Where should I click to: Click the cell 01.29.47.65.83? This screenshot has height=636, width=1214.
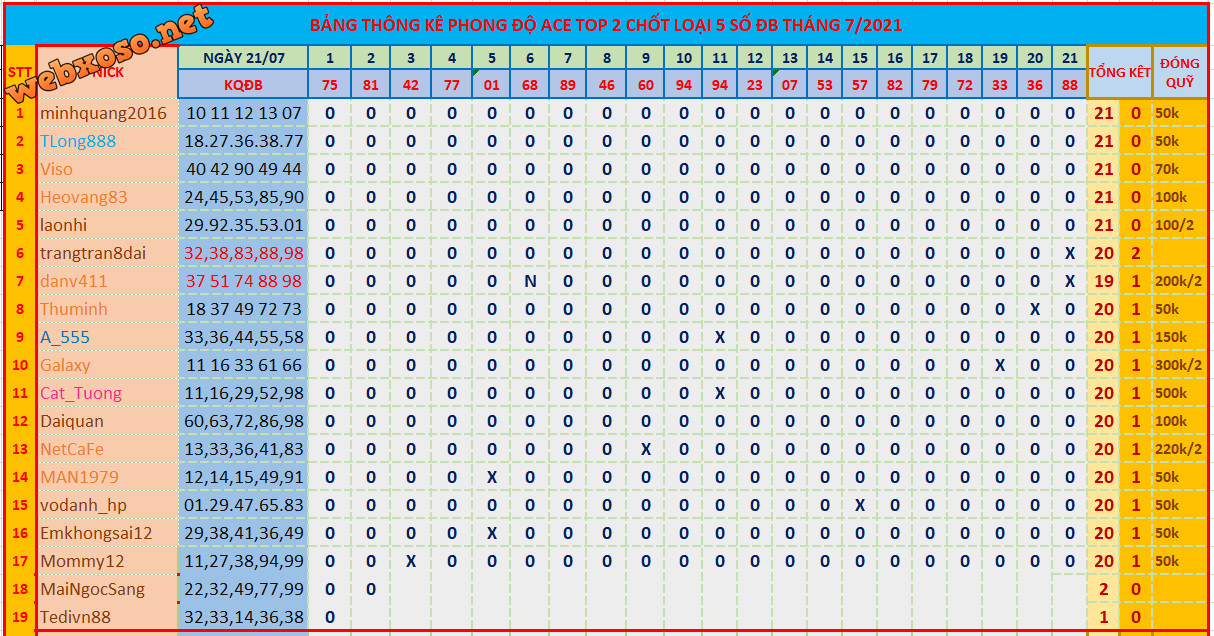pyautogui.click(x=243, y=505)
